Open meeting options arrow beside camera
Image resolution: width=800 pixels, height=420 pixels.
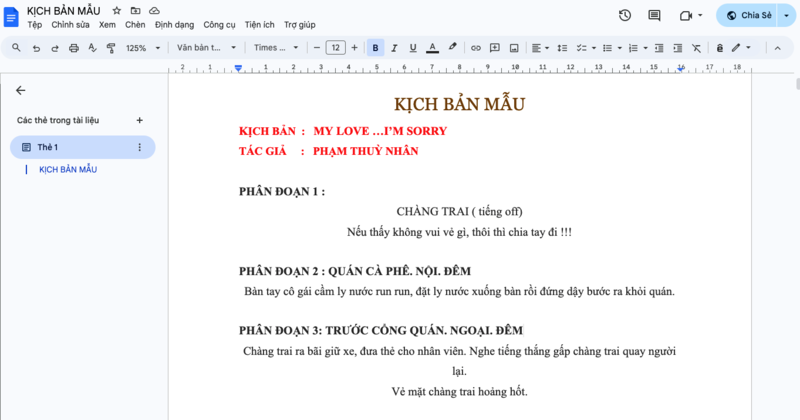pyautogui.click(x=700, y=15)
